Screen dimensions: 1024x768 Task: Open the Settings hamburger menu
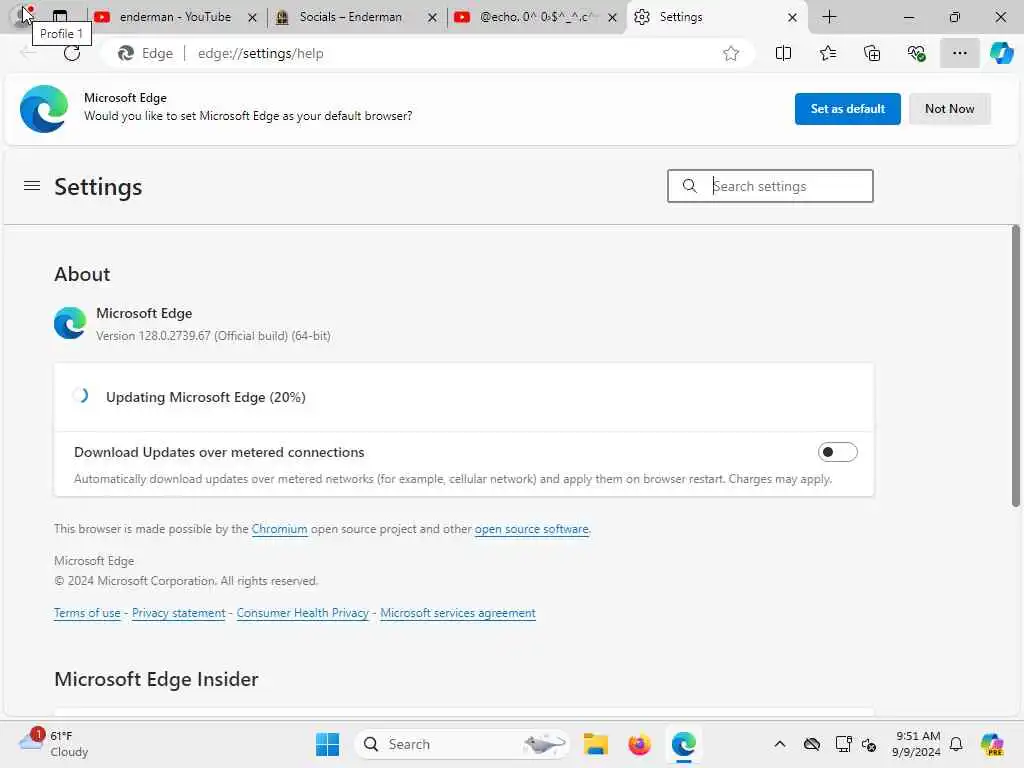pyautogui.click(x=31, y=186)
